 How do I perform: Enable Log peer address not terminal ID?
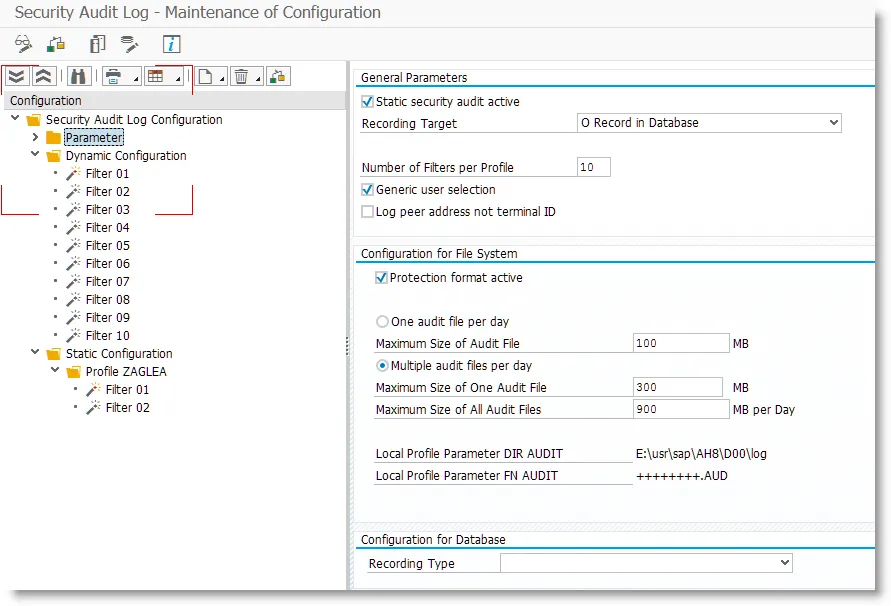[368, 212]
